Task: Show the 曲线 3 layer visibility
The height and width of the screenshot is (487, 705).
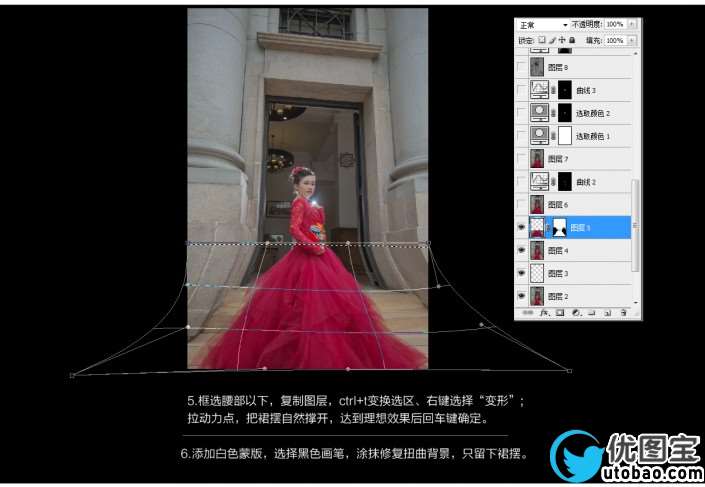Action: [522, 90]
